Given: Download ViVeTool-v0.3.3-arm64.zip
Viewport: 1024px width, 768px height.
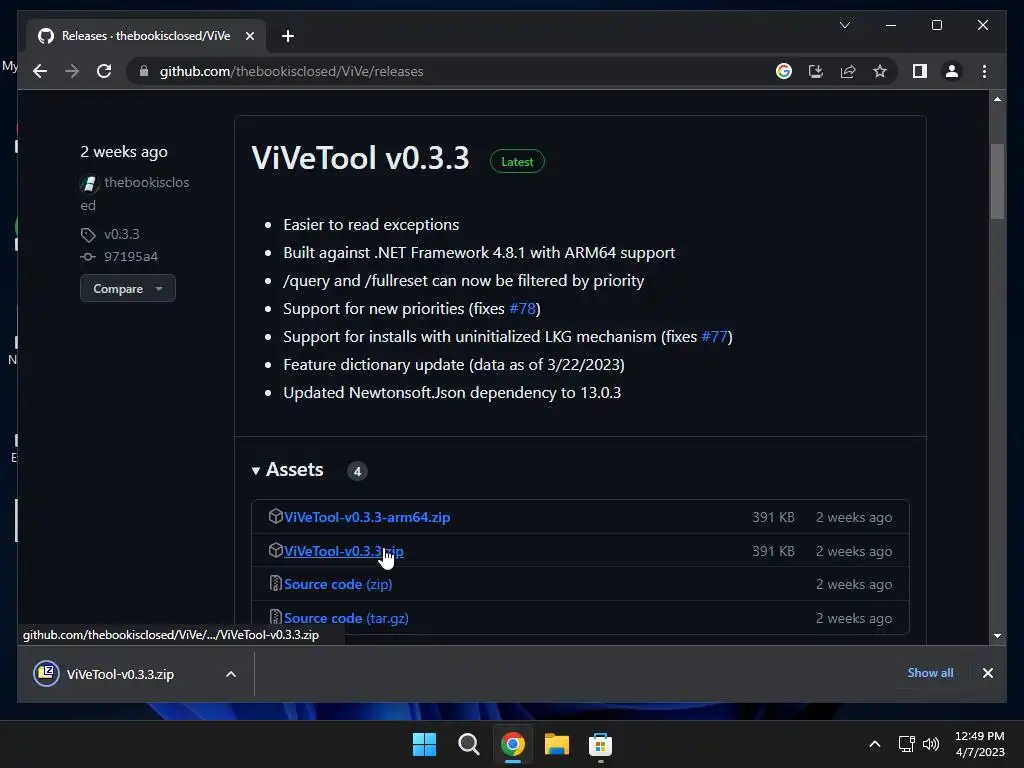Looking at the screenshot, I should [367, 517].
